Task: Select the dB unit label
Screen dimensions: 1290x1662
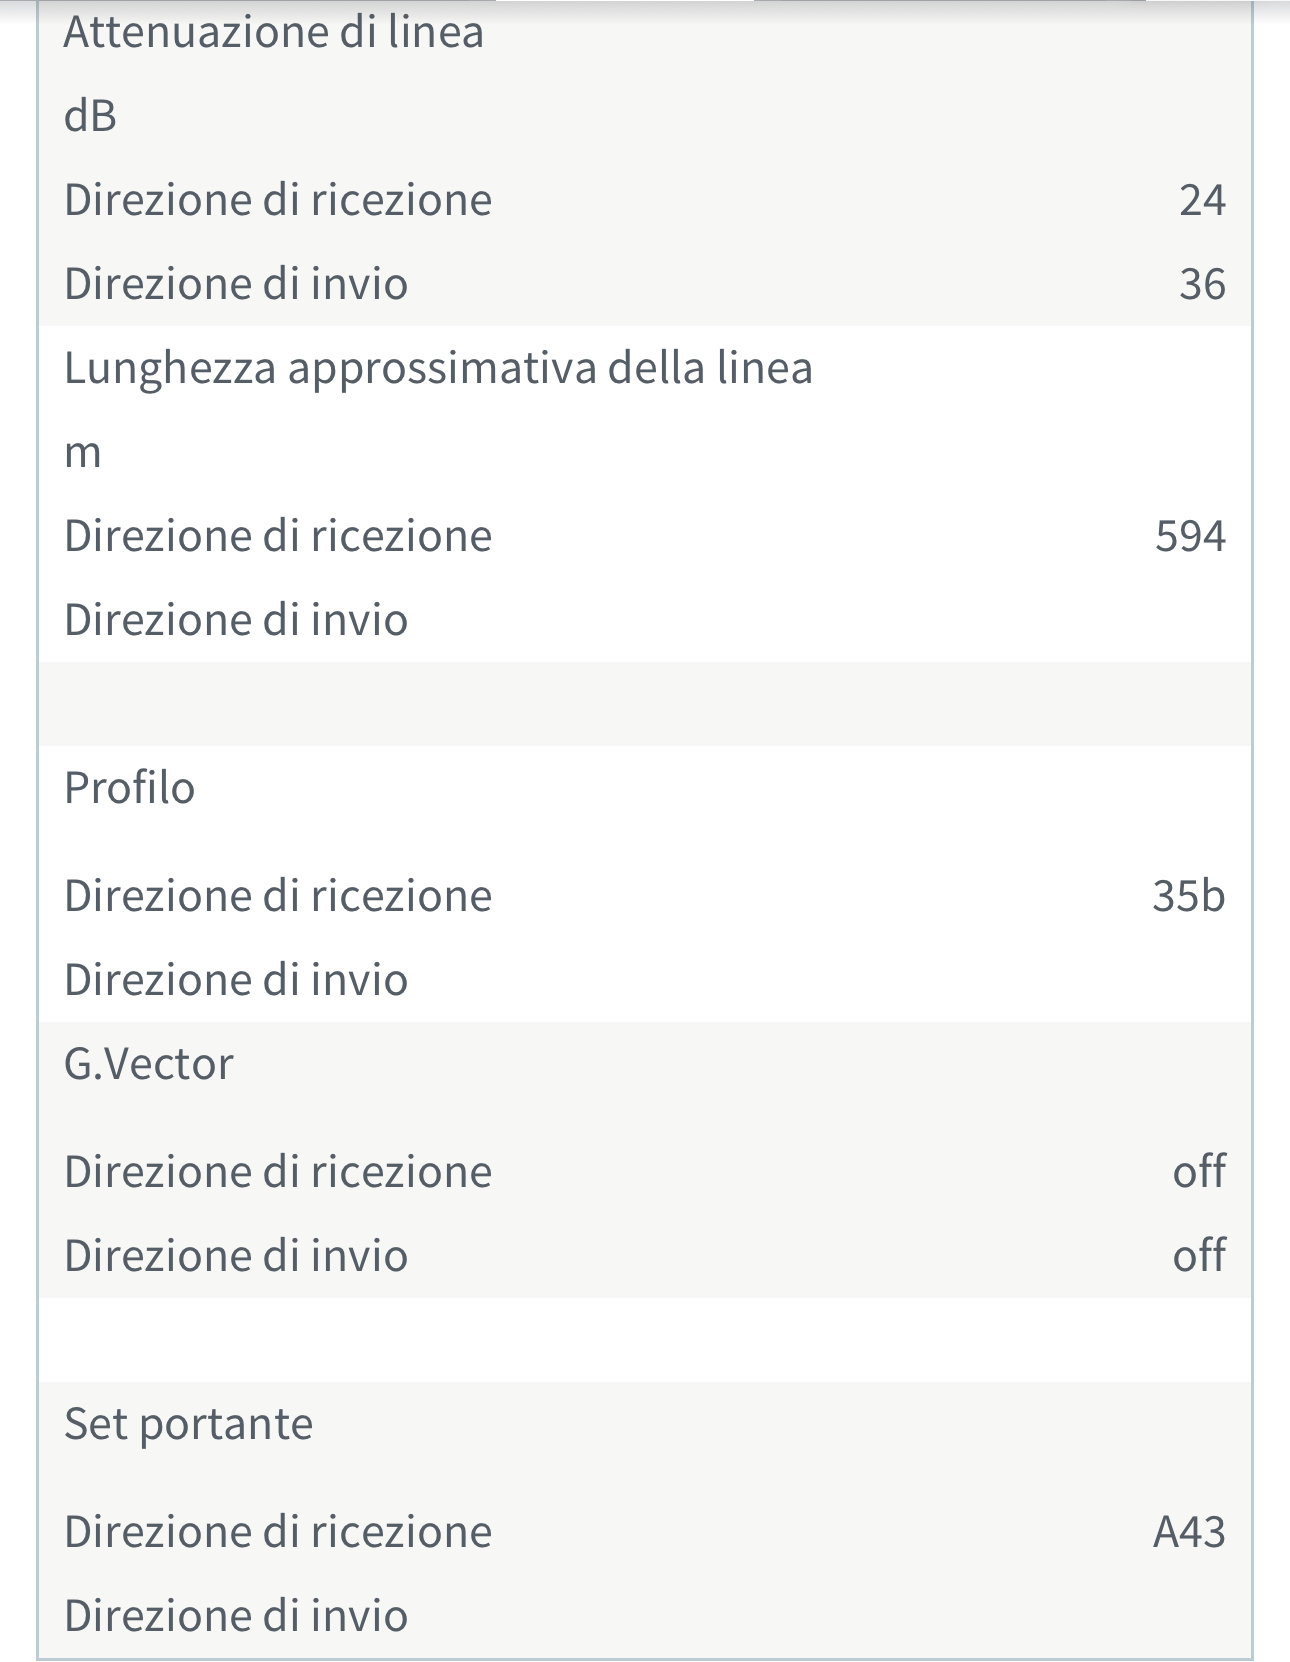Action: coord(90,116)
